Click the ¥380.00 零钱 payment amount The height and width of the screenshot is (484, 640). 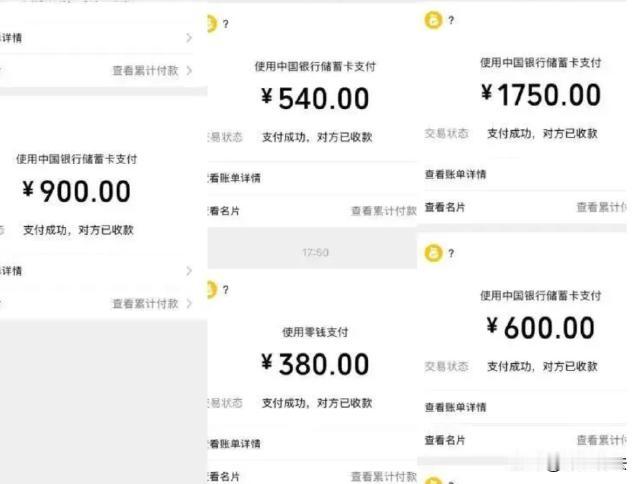point(315,364)
